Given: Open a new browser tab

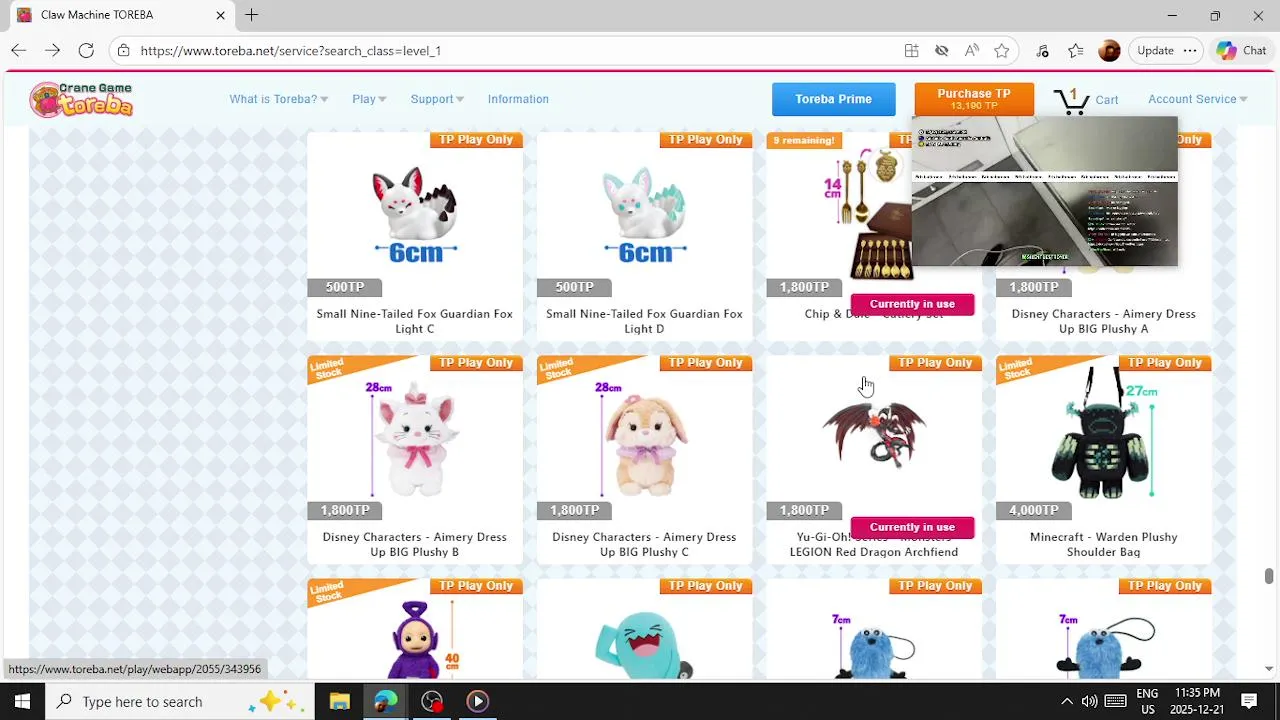Looking at the screenshot, I should point(251,15).
